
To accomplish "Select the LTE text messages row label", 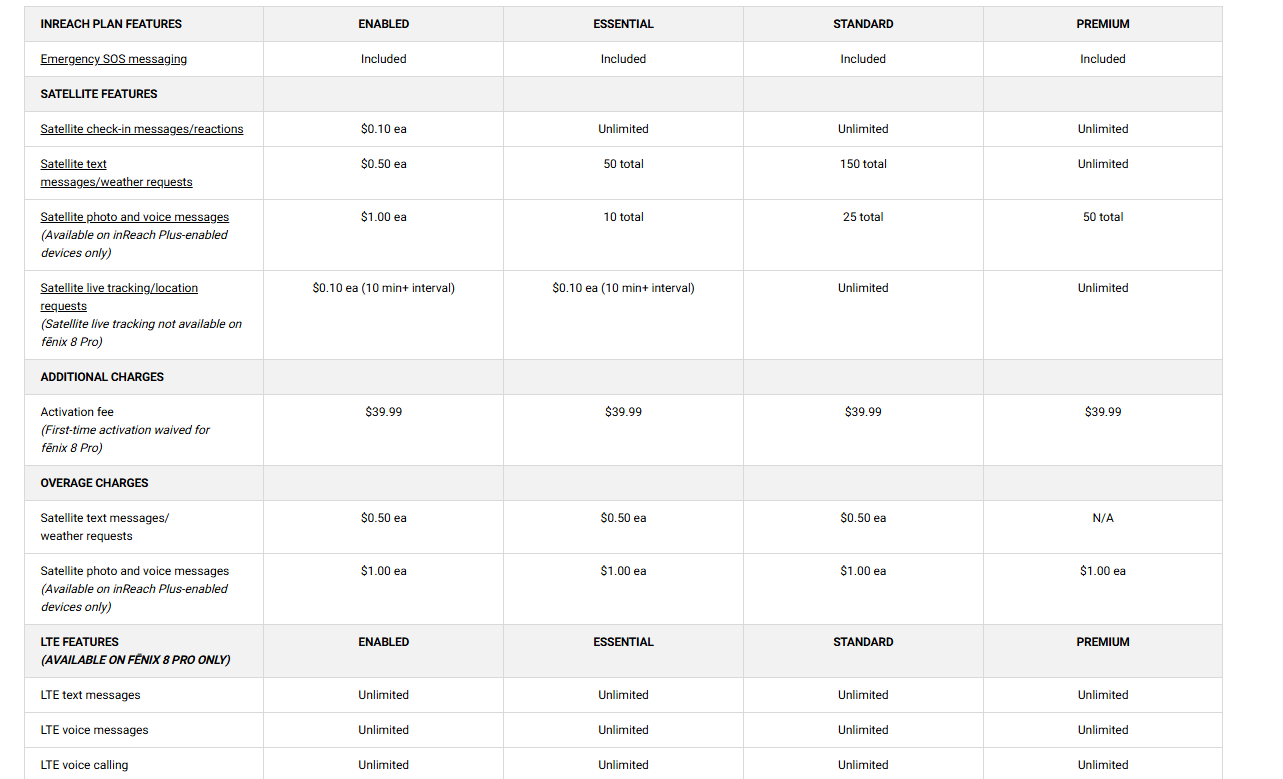I will pos(90,695).
